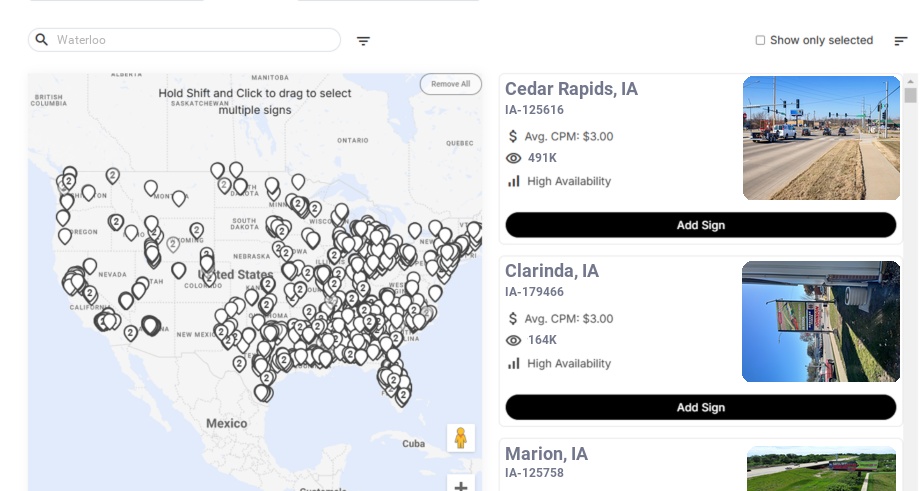The image size is (920, 491).
Task: Click the Cedar Rapids, IA listing title
Action: point(571,89)
